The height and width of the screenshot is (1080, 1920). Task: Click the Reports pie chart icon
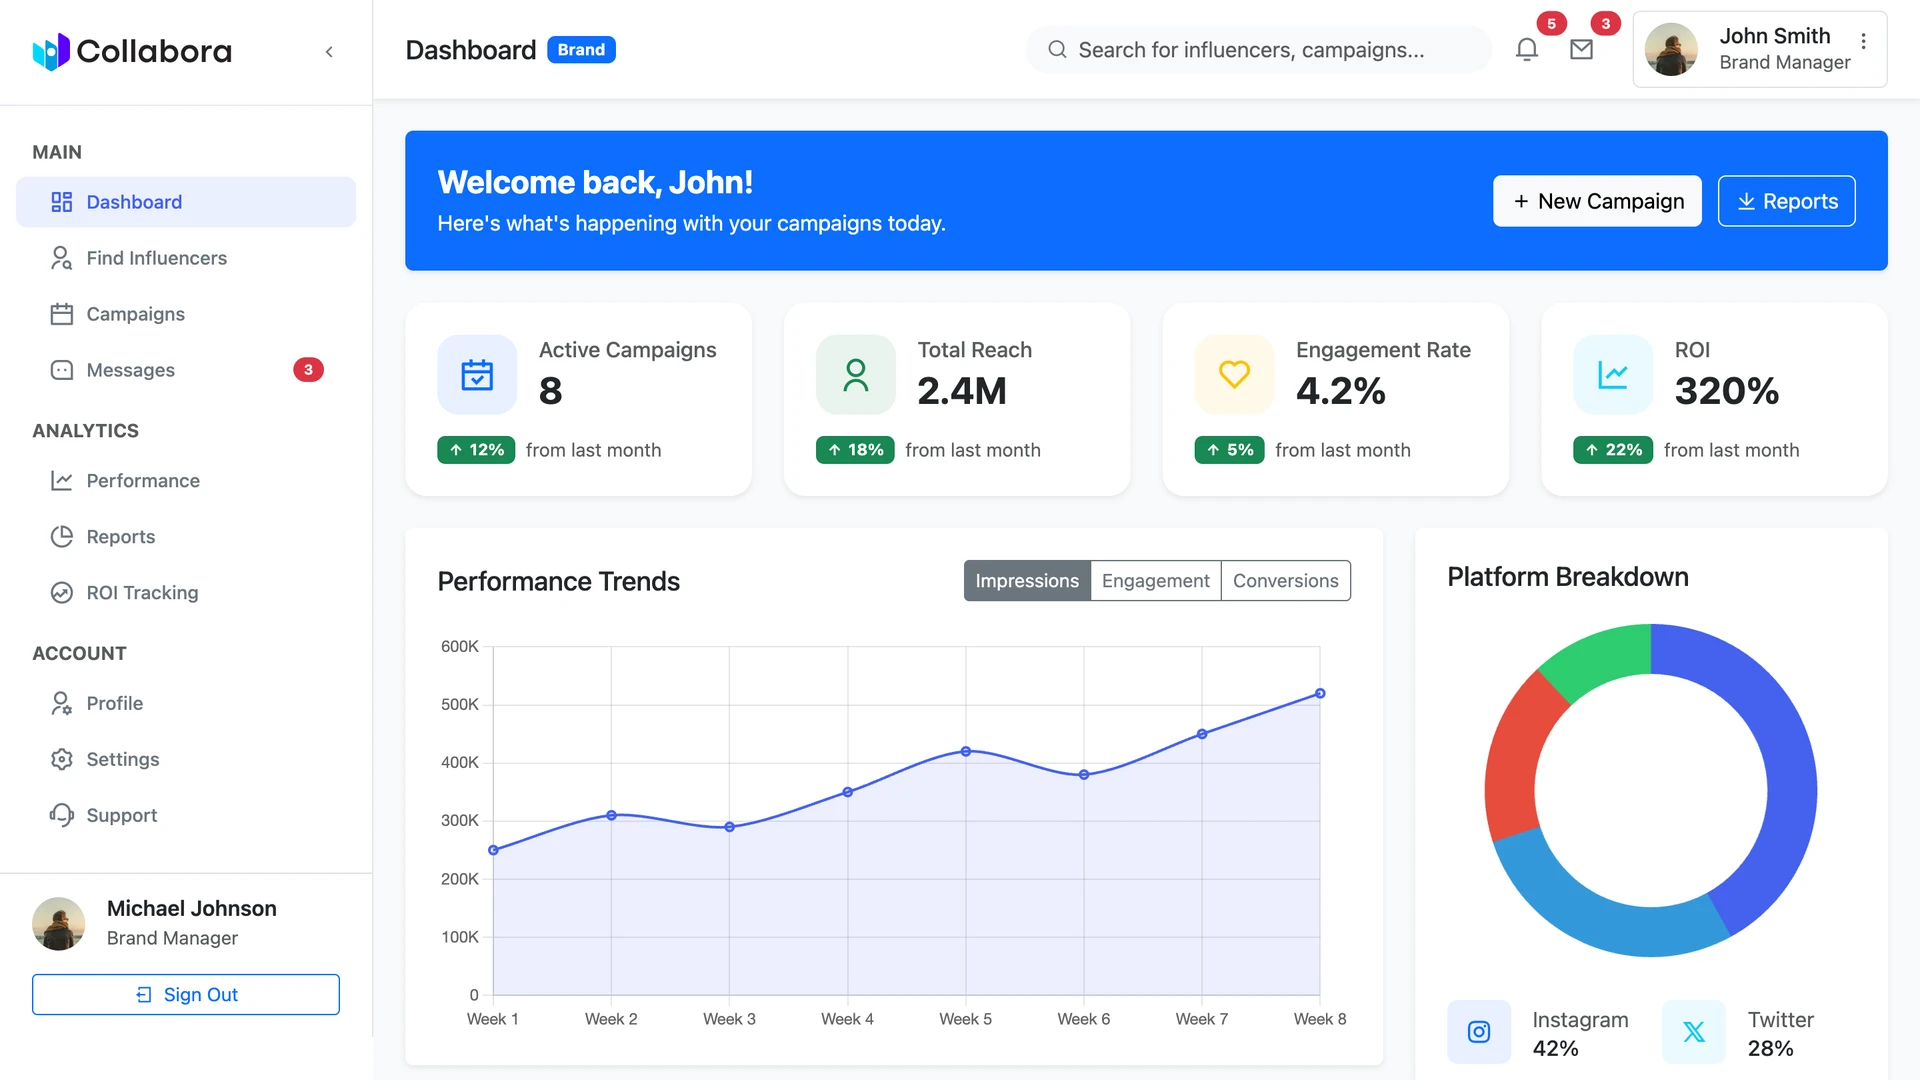[x=62, y=537]
